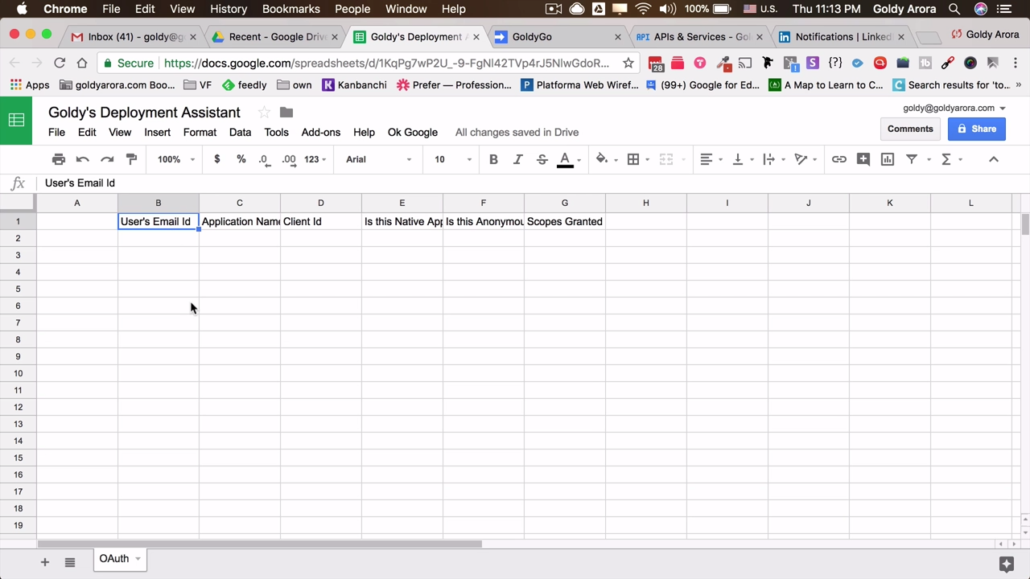Screen dimensions: 1030x579
Task: Open the Data menu
Action: pyautogui.click(x=240, y=132)
